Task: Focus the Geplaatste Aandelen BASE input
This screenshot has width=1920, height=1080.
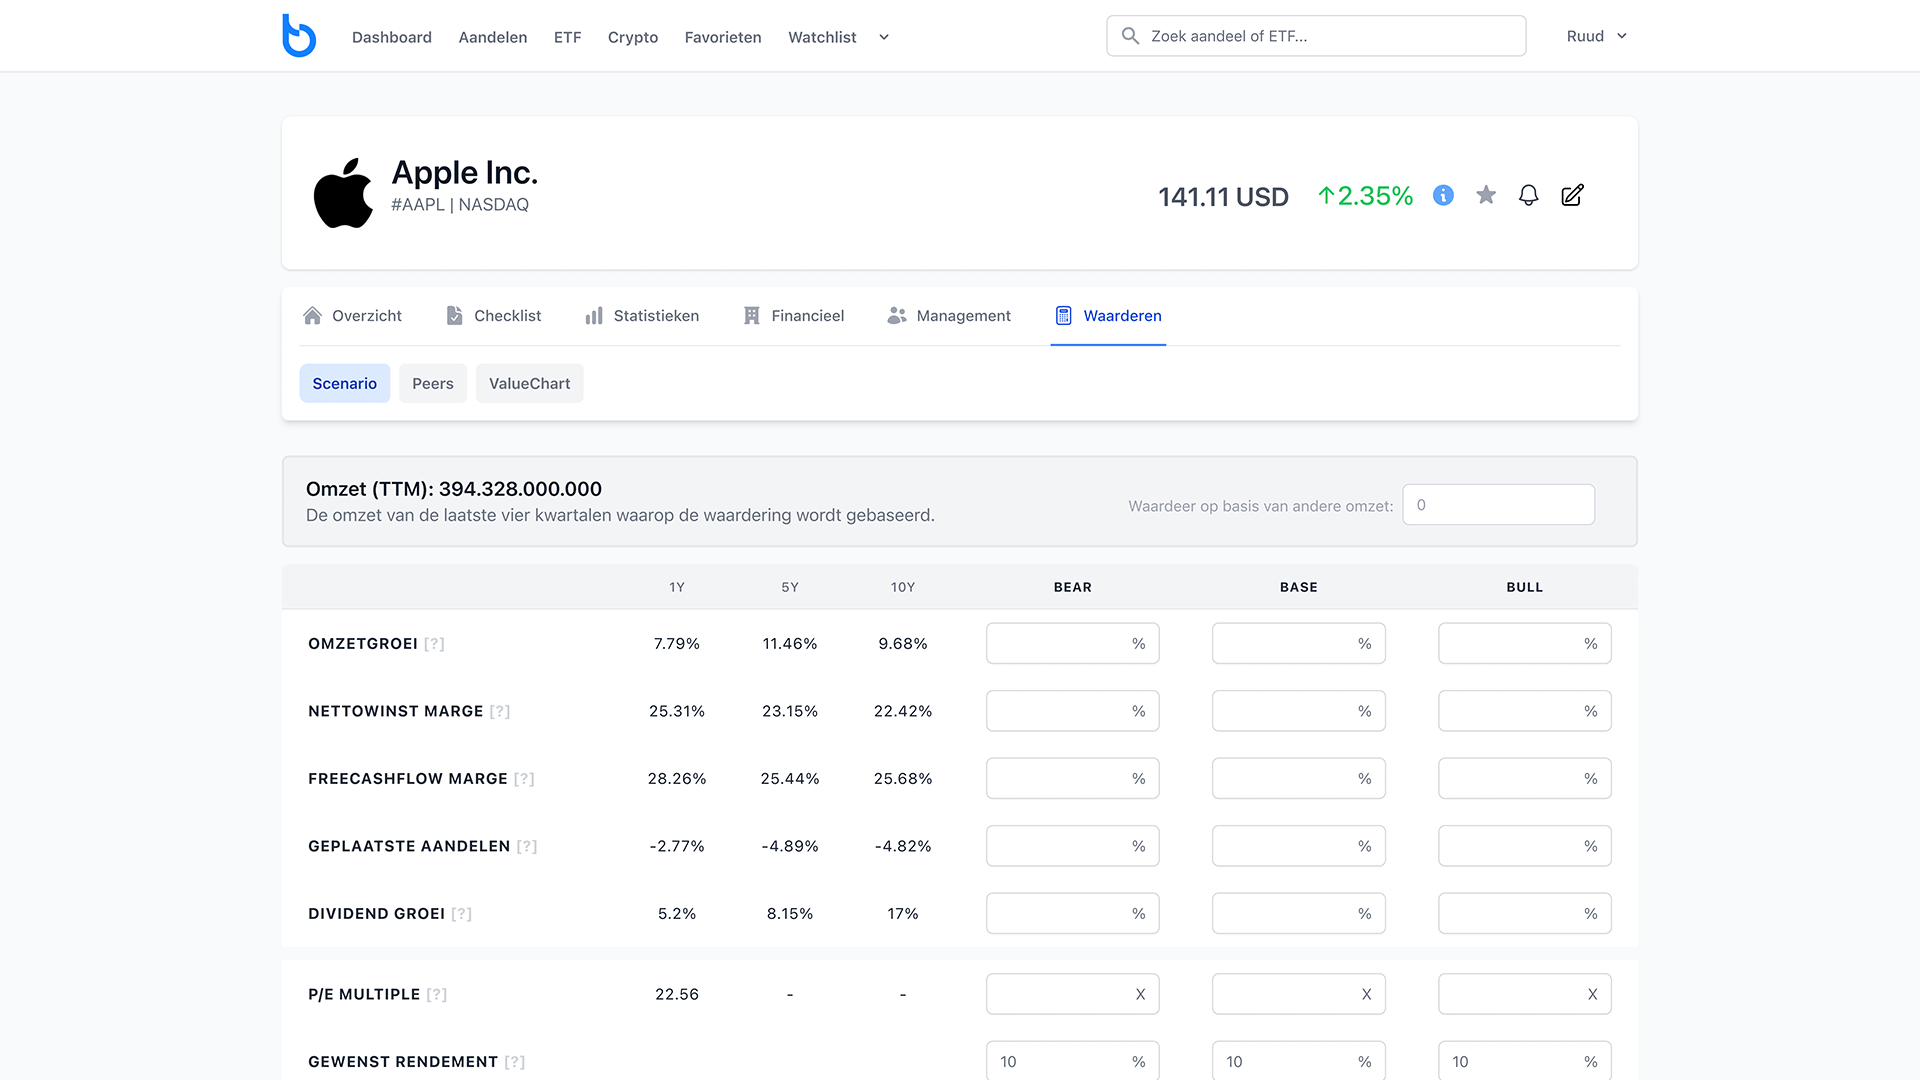Action: click(1299, 847)
